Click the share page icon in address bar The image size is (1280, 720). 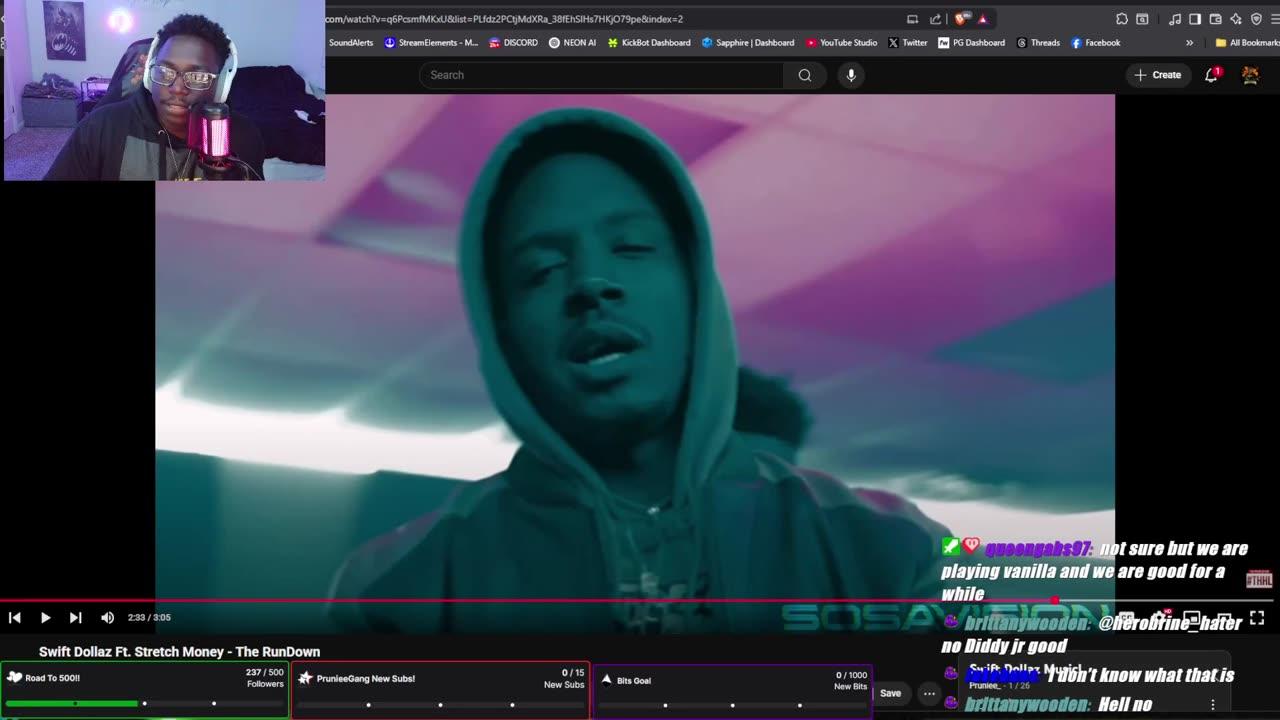(x=936, y=19)
